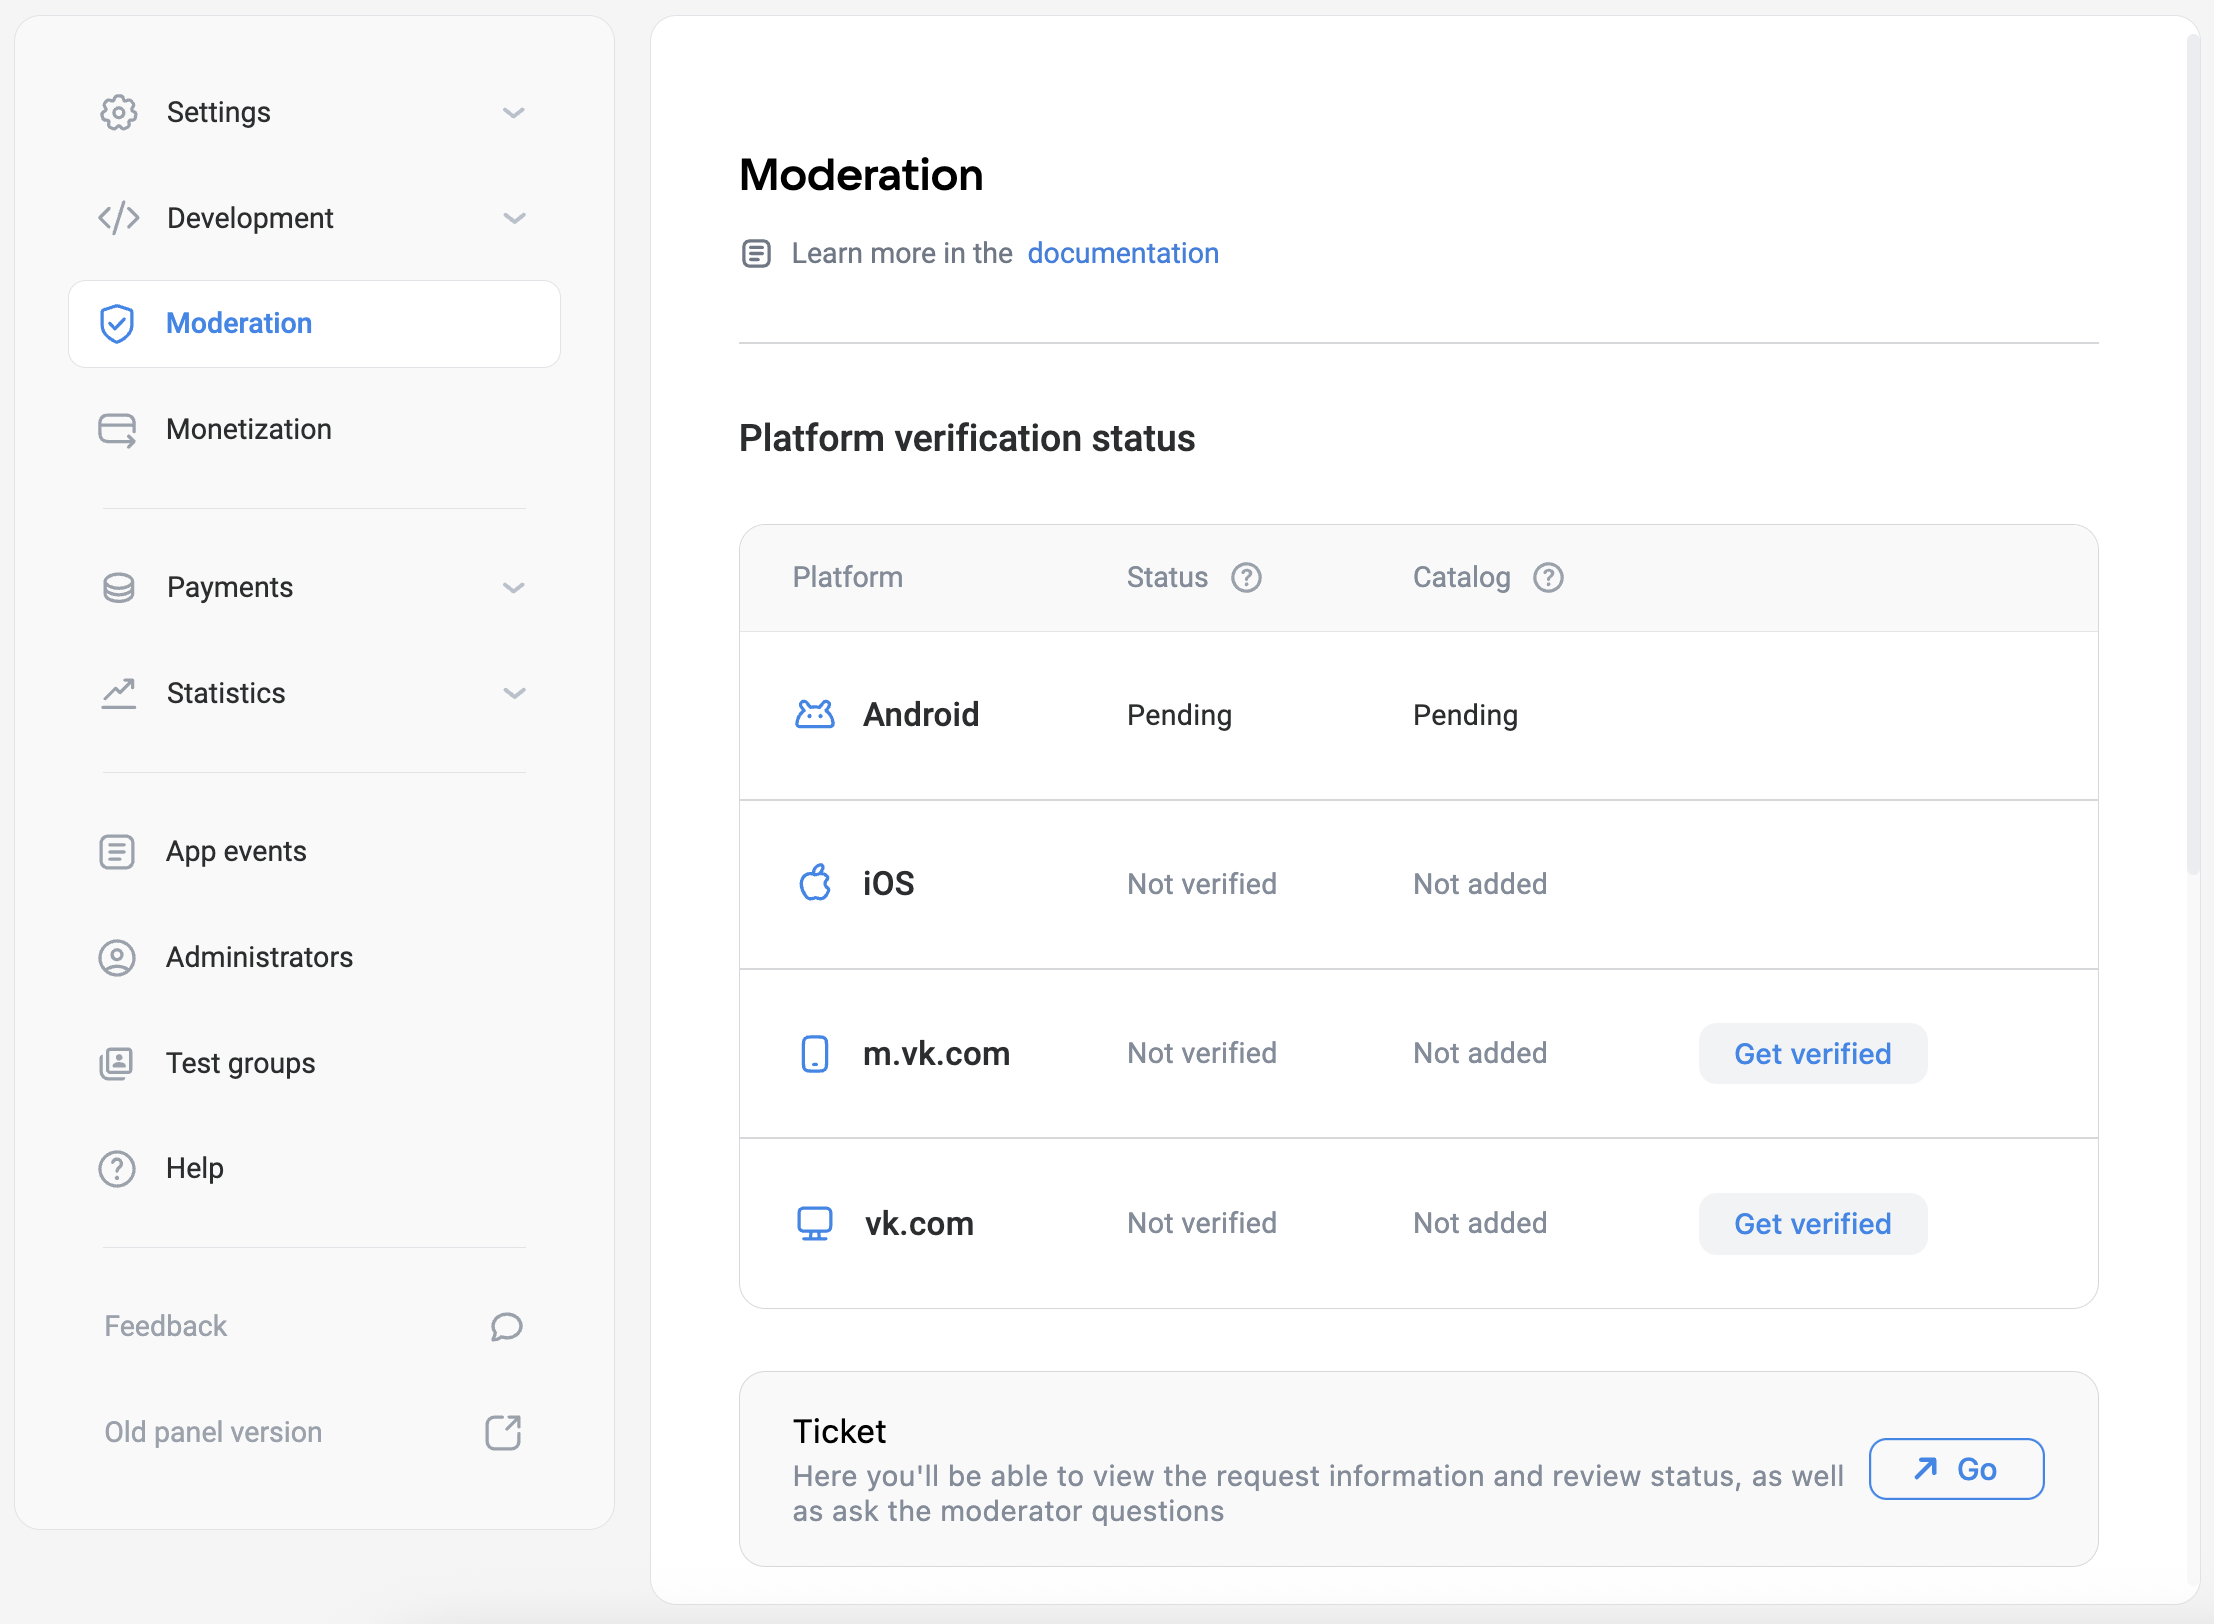Expand the Settings section chevron
This screenshot has height=1624, width=2214.
click(x=514, y=113)
